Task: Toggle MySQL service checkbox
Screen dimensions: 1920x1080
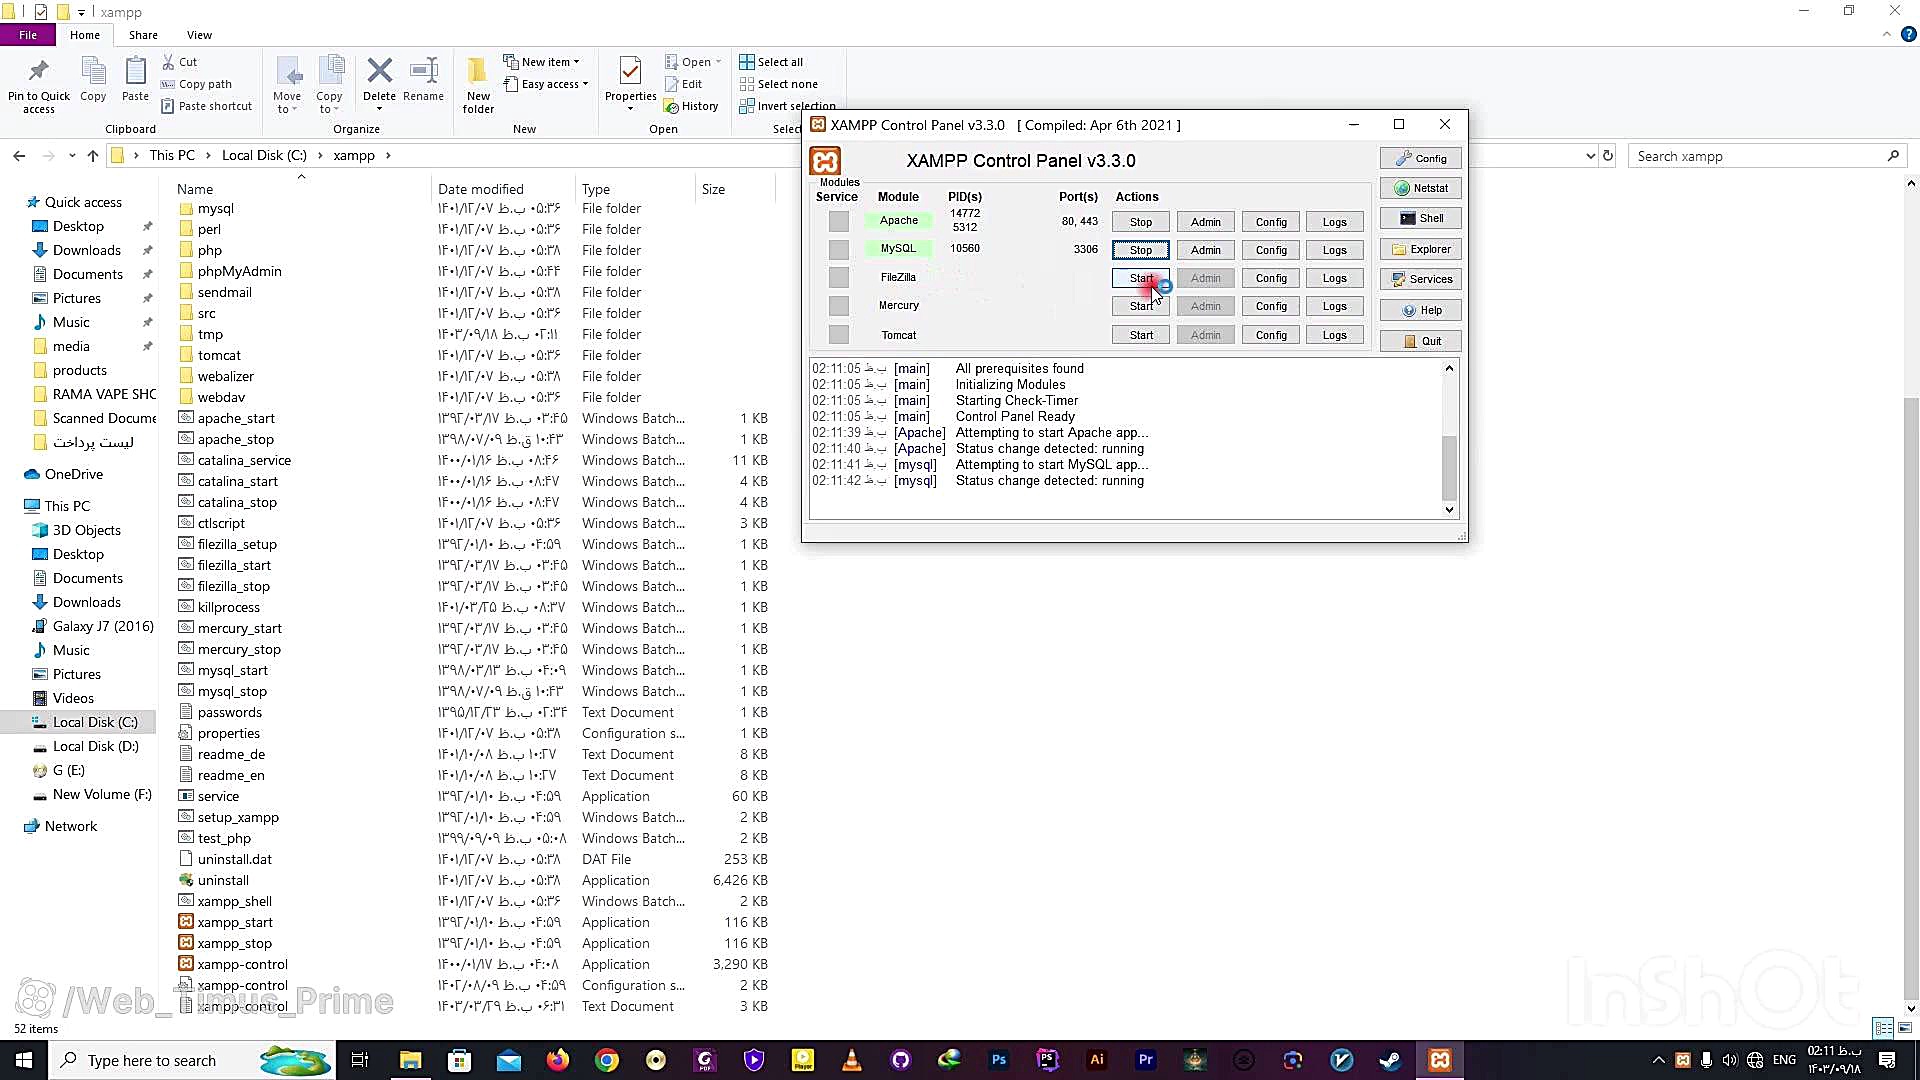Action: [839, 249]
